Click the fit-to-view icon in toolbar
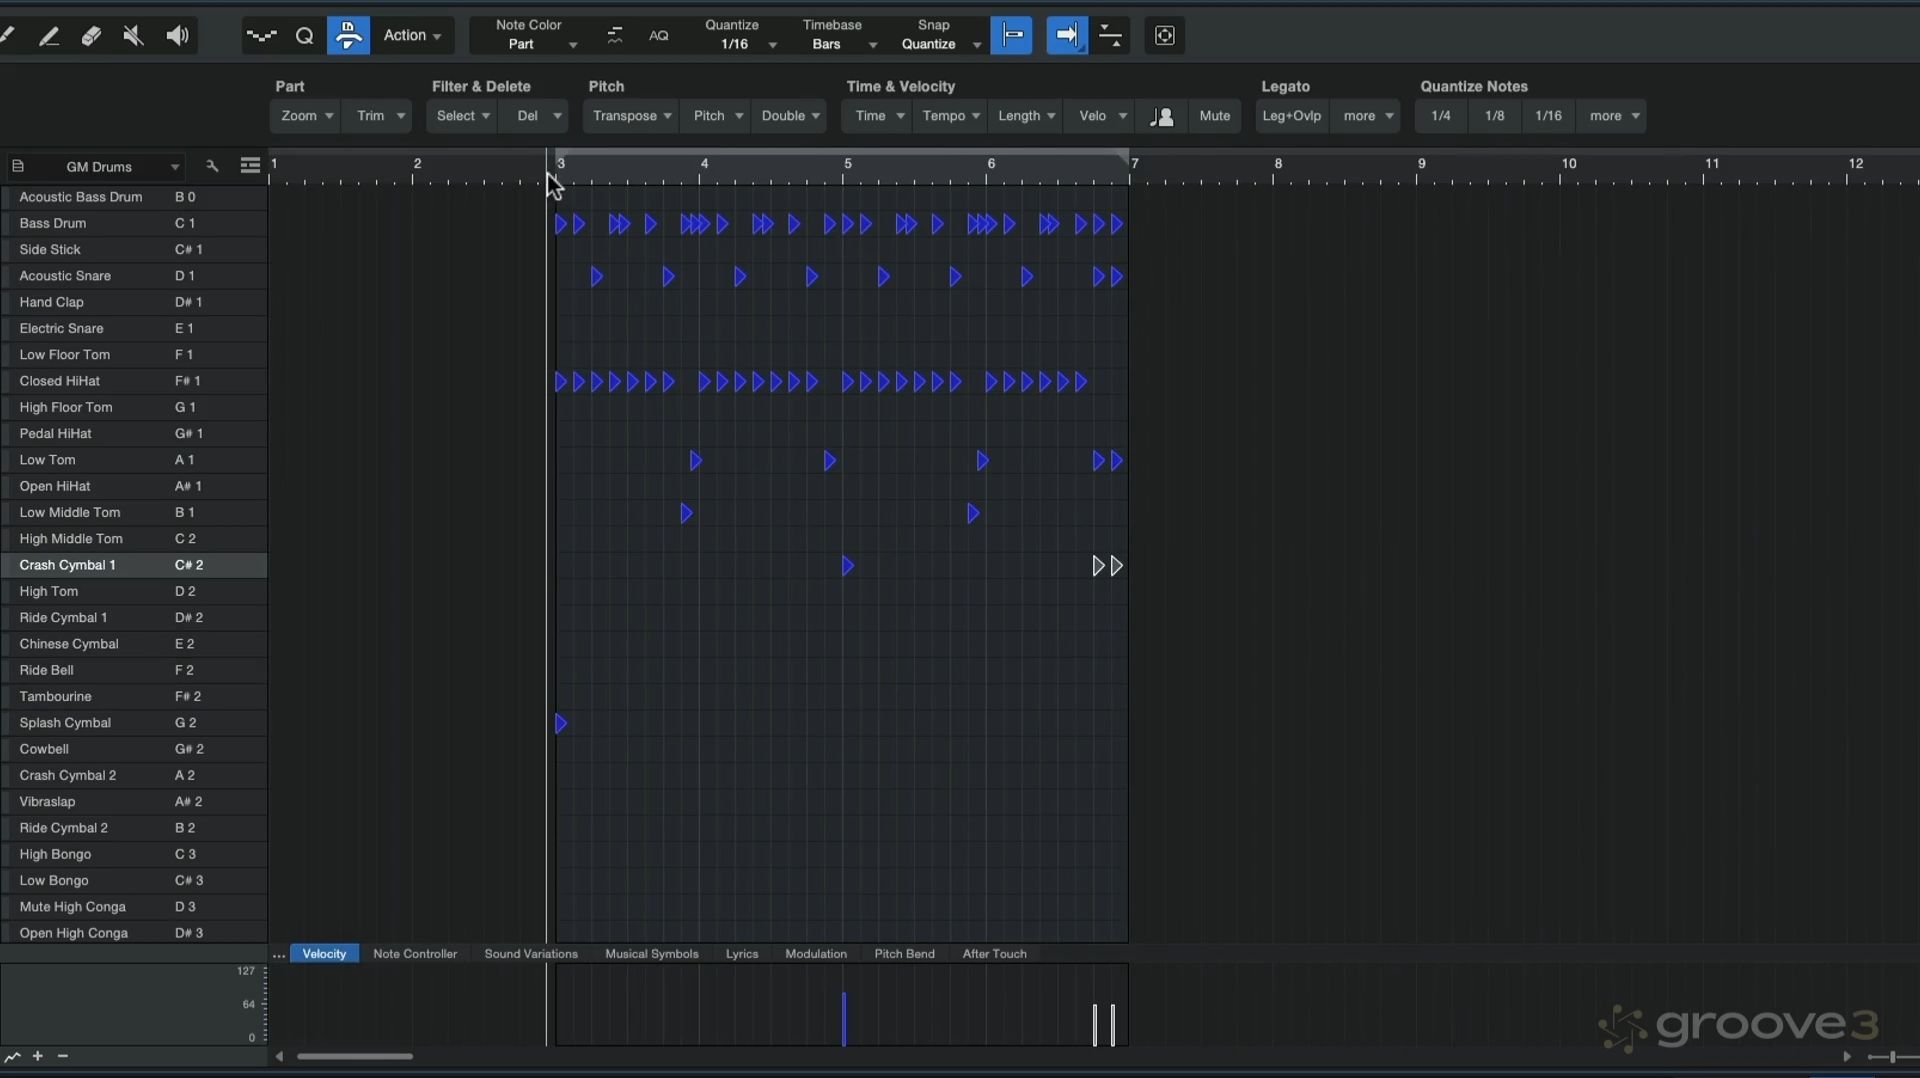Screen dimensions: 1920x1078 coord(1164,36)
